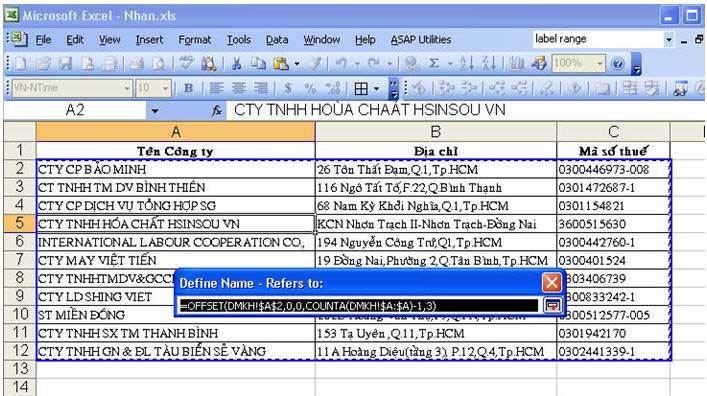The height and width of the screenshot is (396, 707).
Task: Run the Spelling check icon
Action: 186,64
